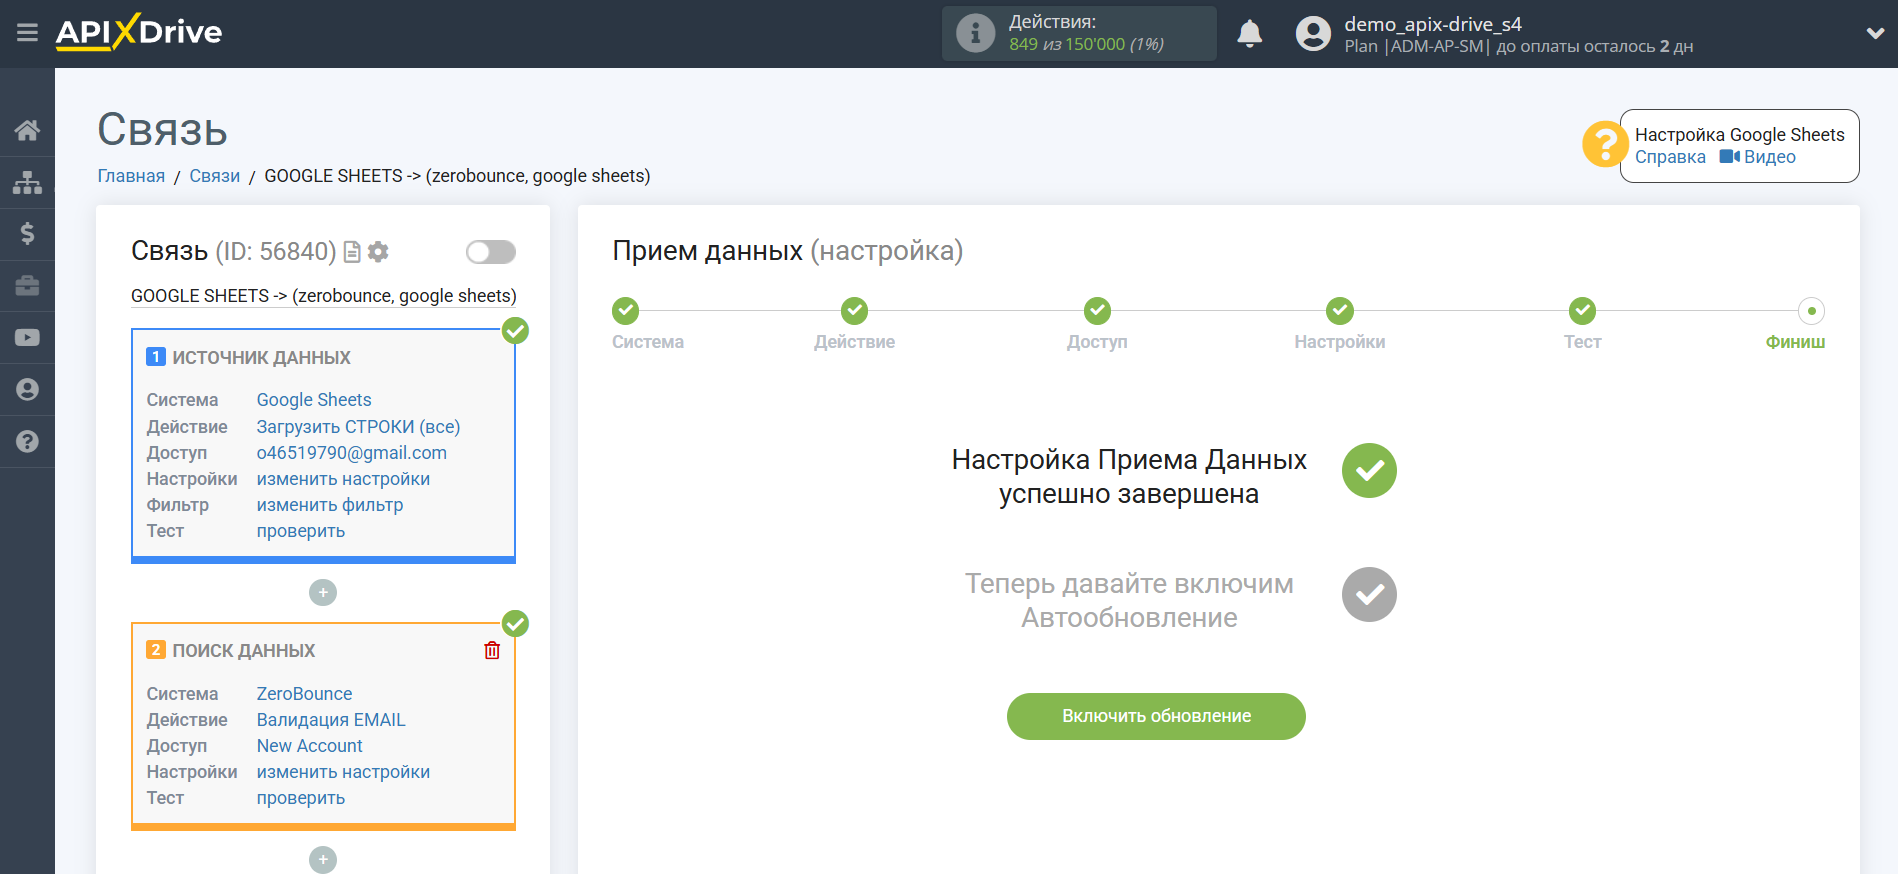Go to the Настройки step
The width and height of the screenshot is (1898, 874).
[x=1340, y=311]
